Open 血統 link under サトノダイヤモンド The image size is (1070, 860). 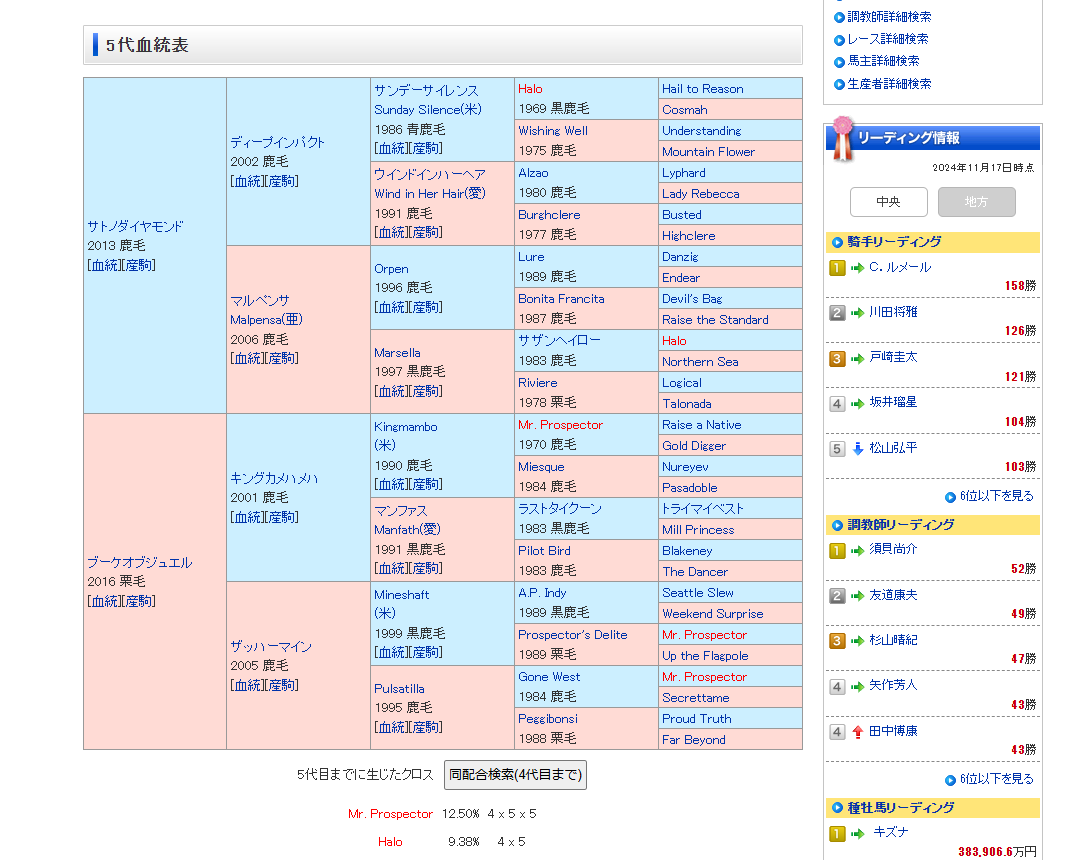pyautogui.click(x=104, y=265)
